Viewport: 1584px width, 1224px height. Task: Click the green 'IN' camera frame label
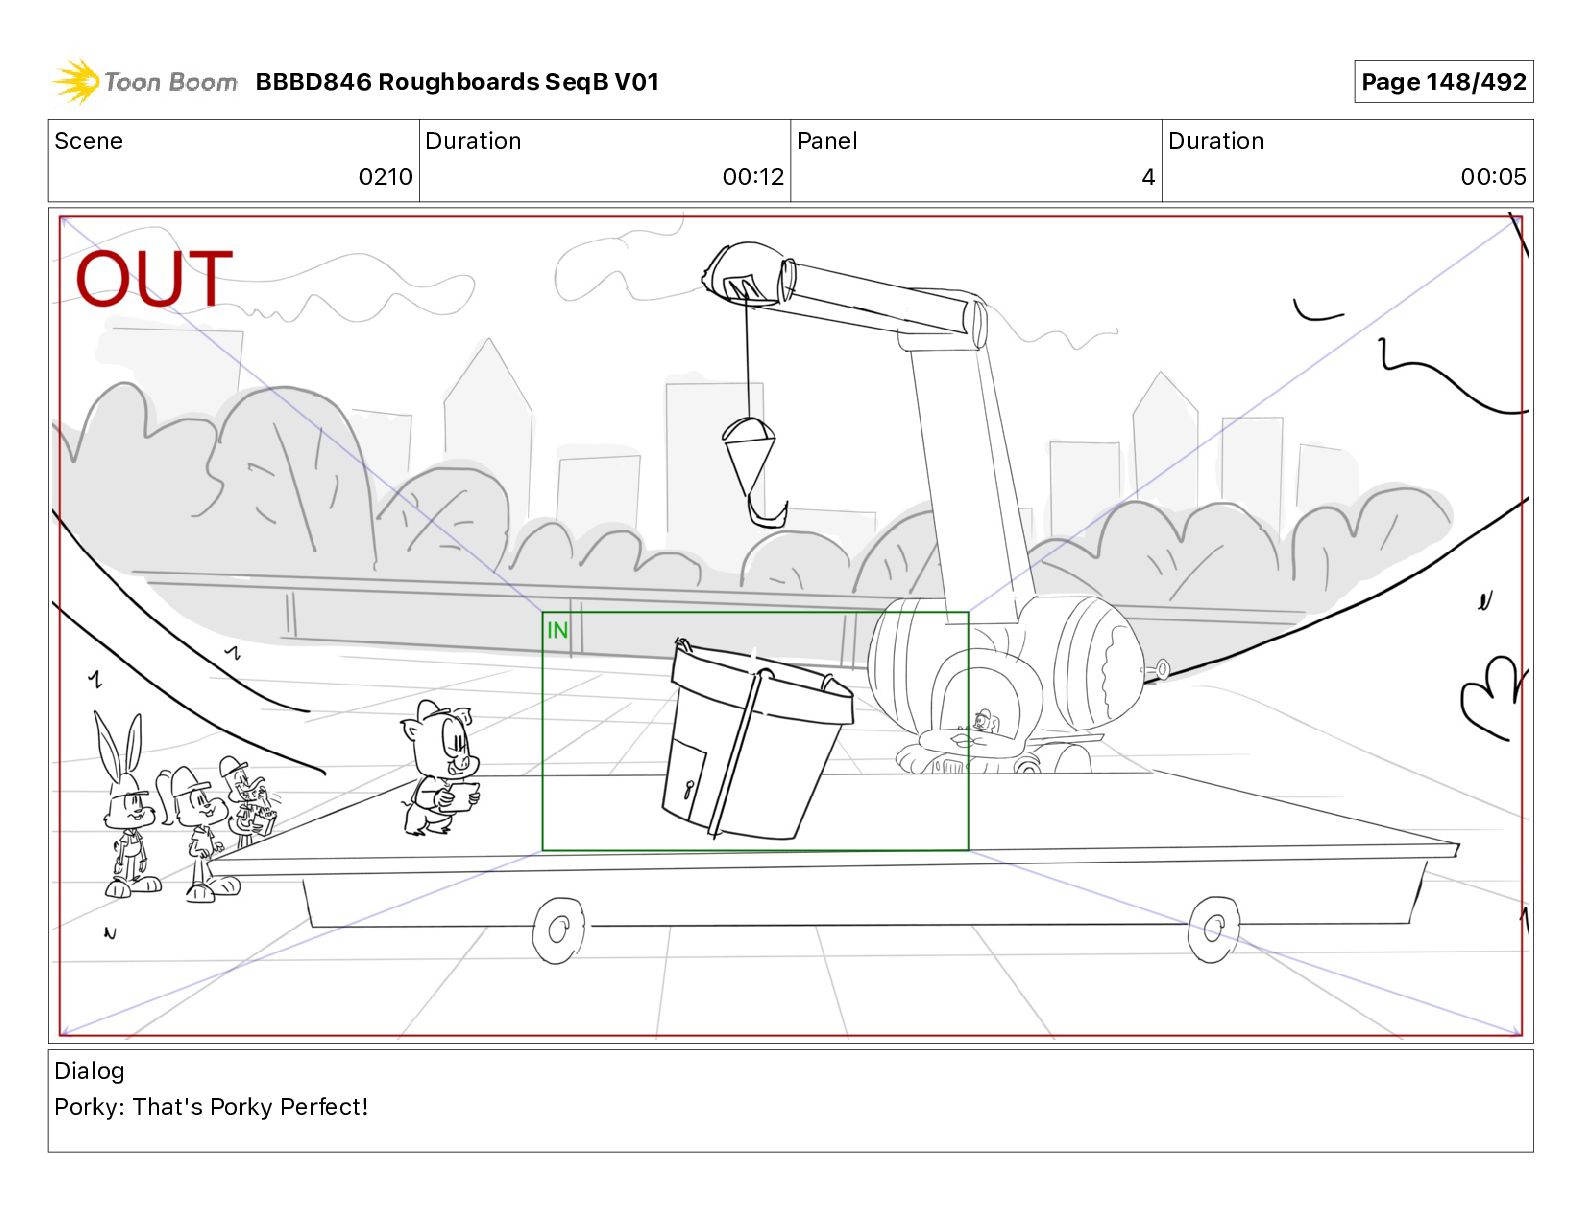(557, 630)
